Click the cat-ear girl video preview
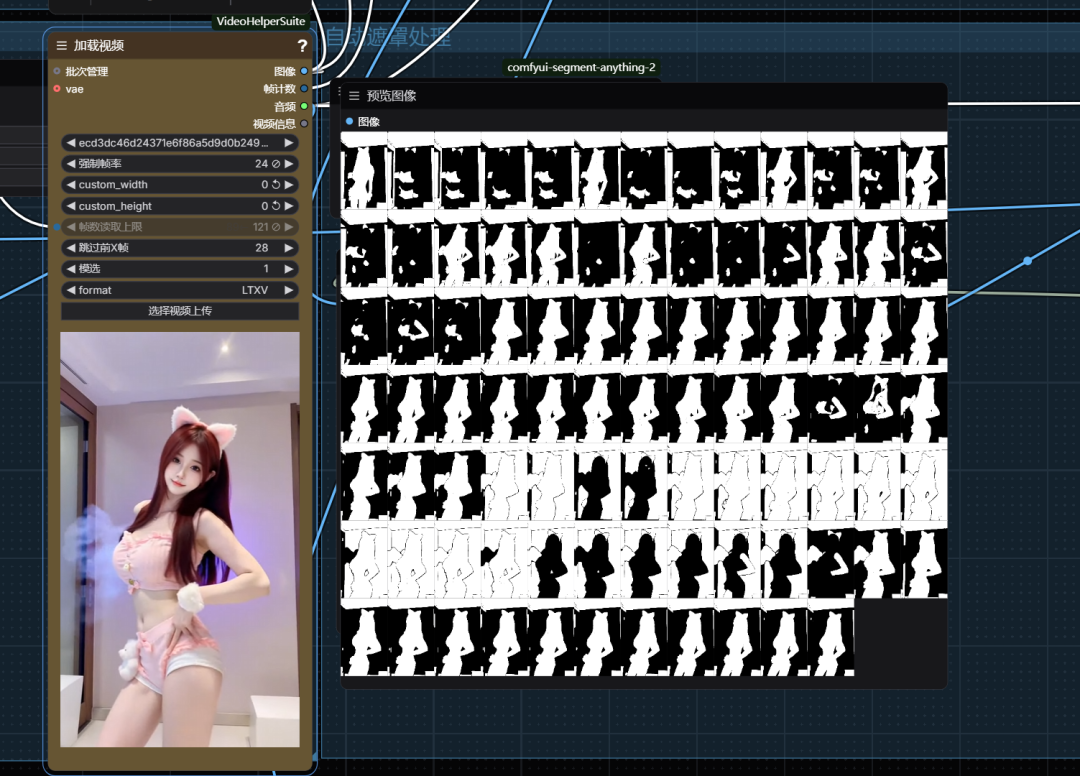The width and height of the screenshot is (1080, 776). [180, 540]
